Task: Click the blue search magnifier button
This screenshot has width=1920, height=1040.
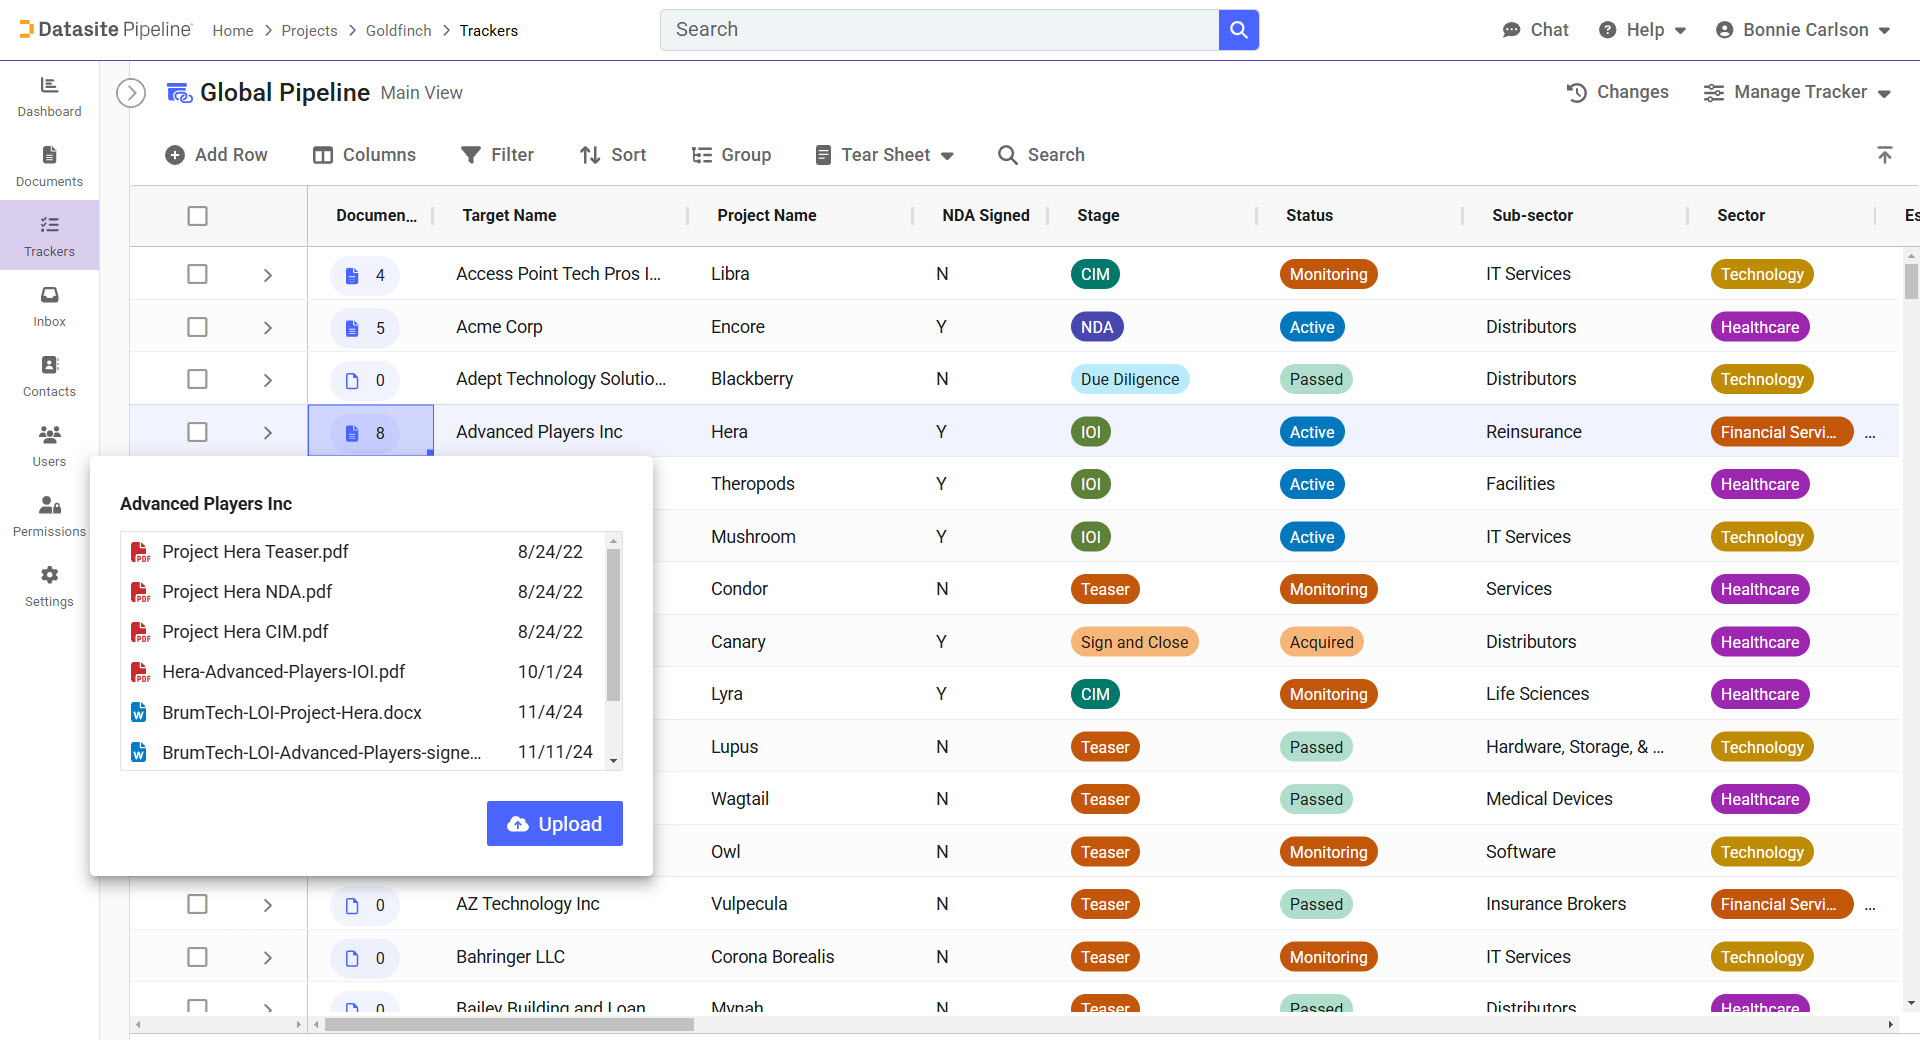Action: (x=1238, y=30)
